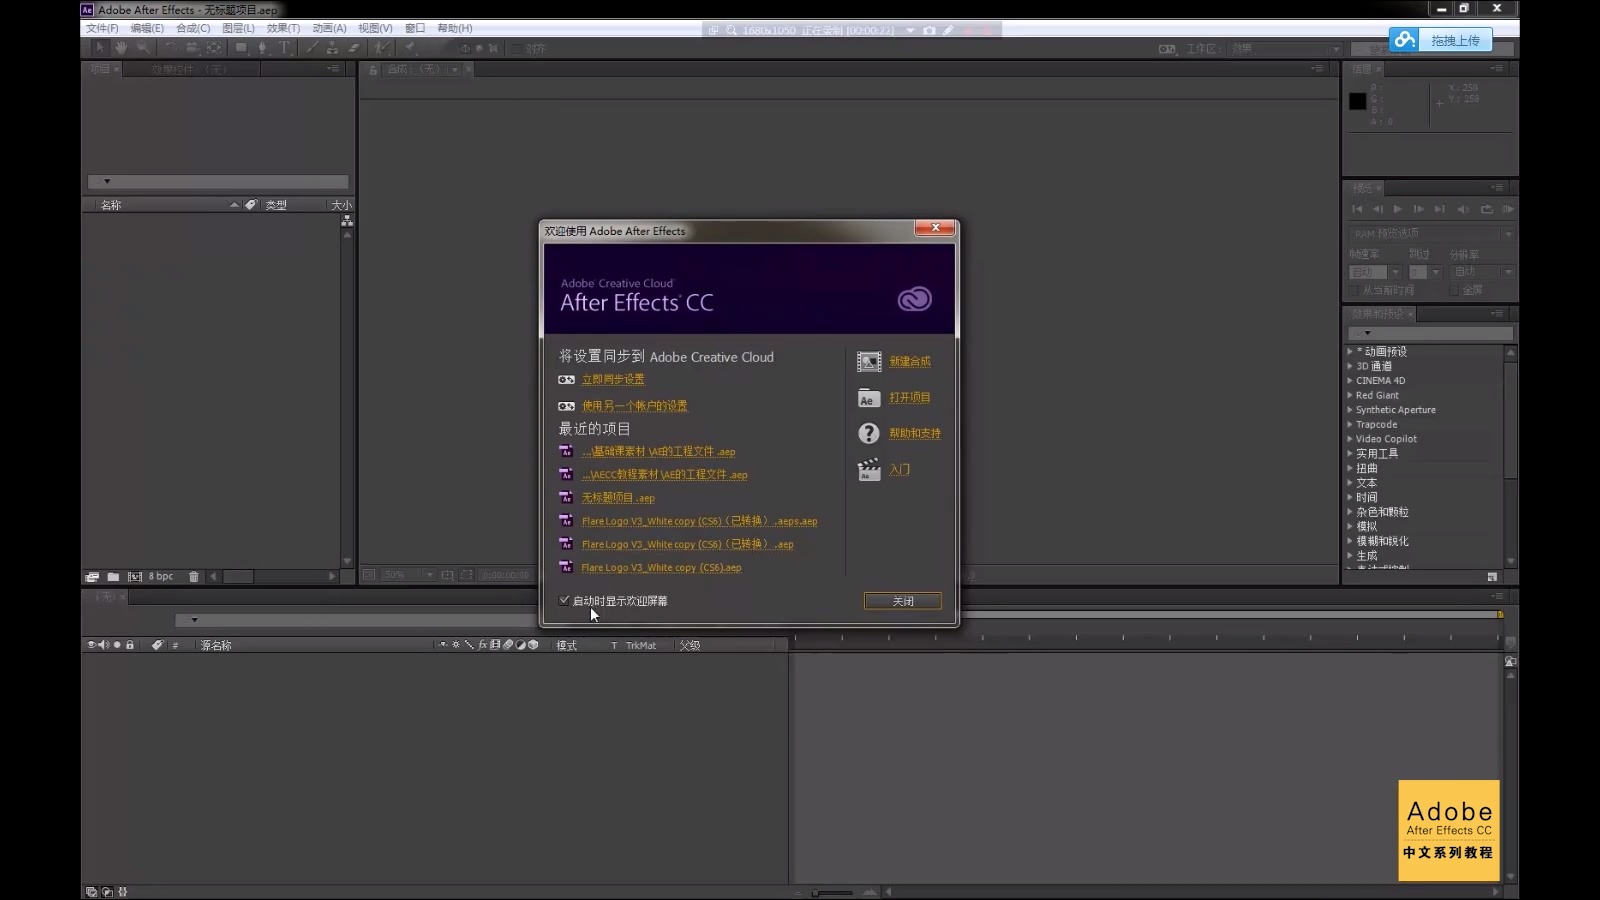The height and width of the screenshot is (900, 1600).
Task: Open the 图层(L) Layer menu
Action: click(x=238, y=28)
